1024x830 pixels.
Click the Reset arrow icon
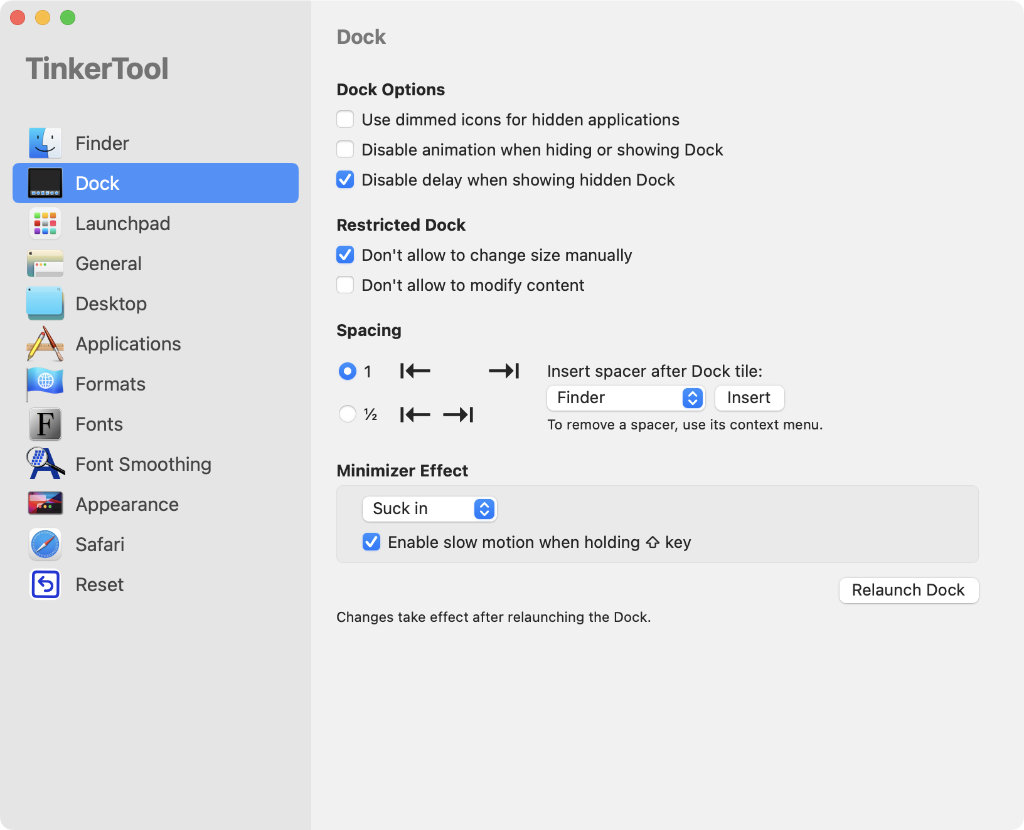click(45, 584)
